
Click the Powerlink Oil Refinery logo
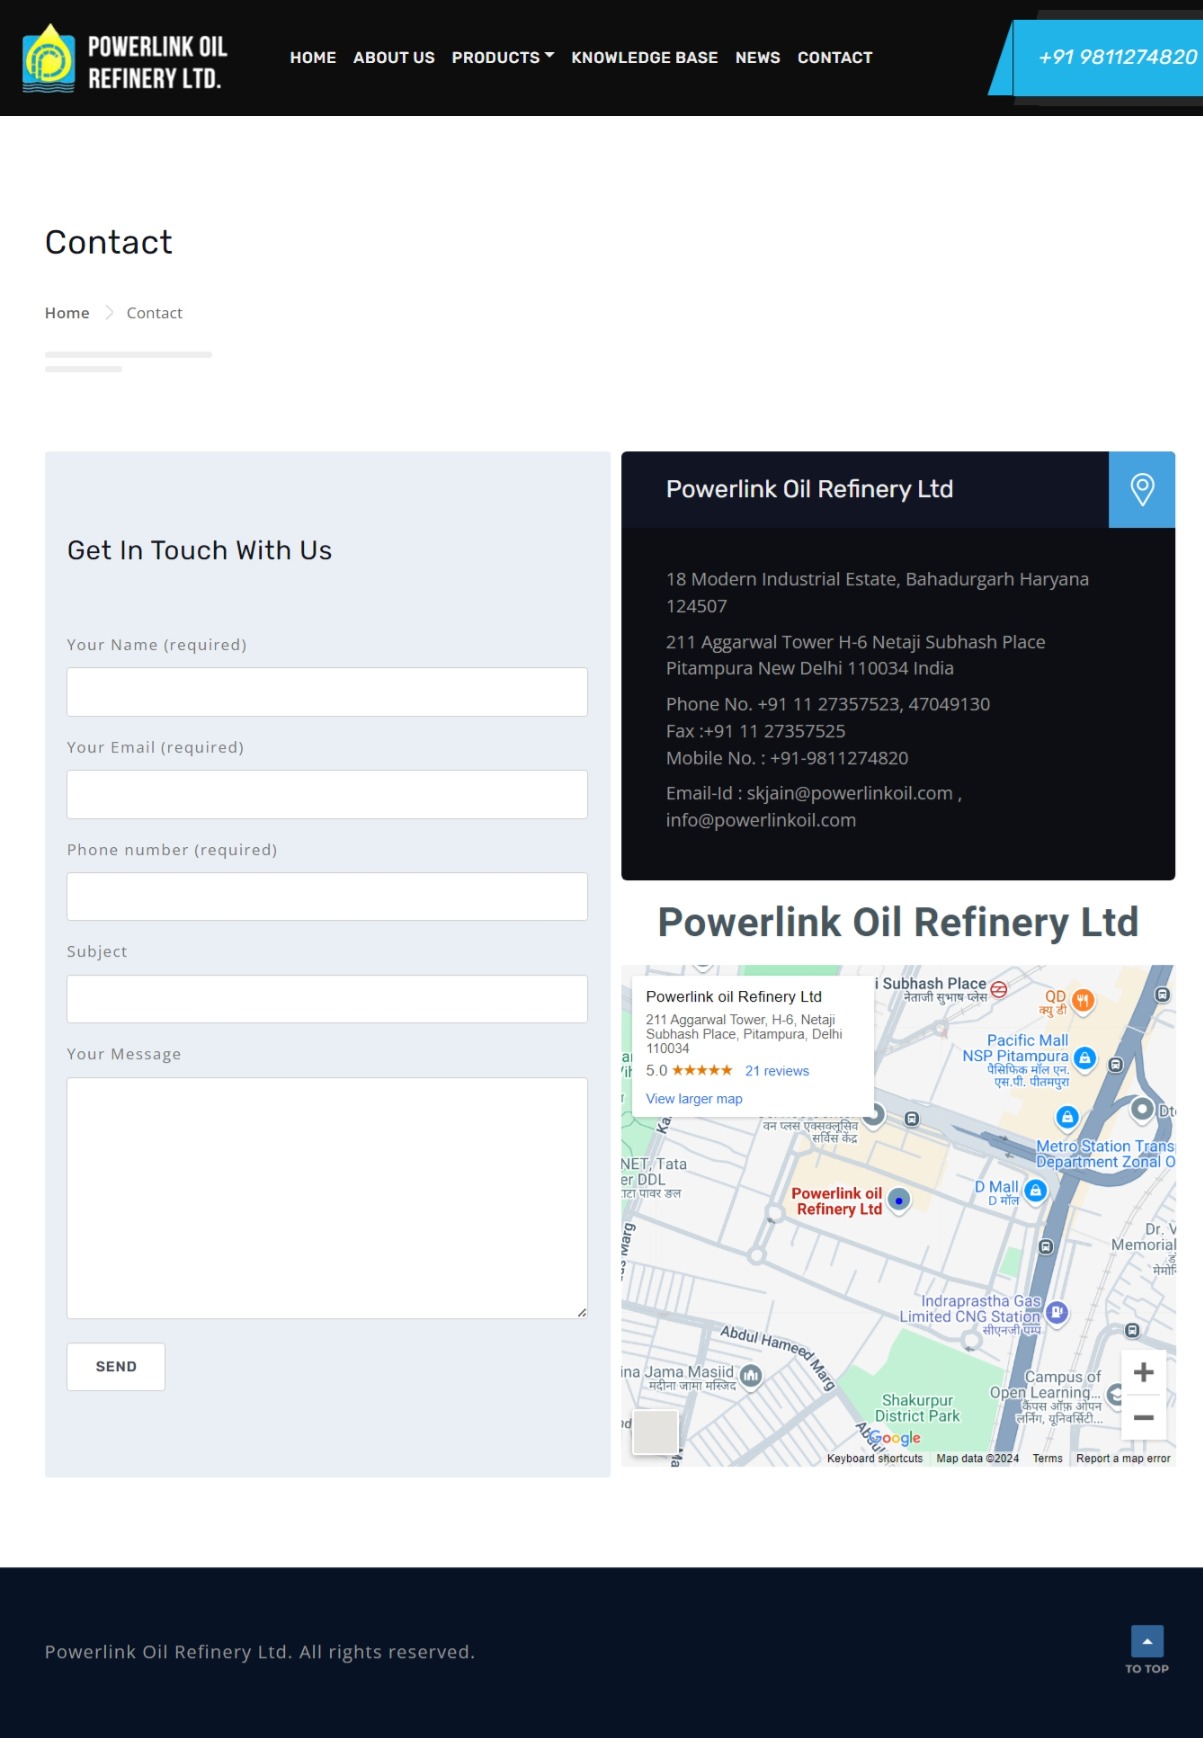tap(124, 59)
